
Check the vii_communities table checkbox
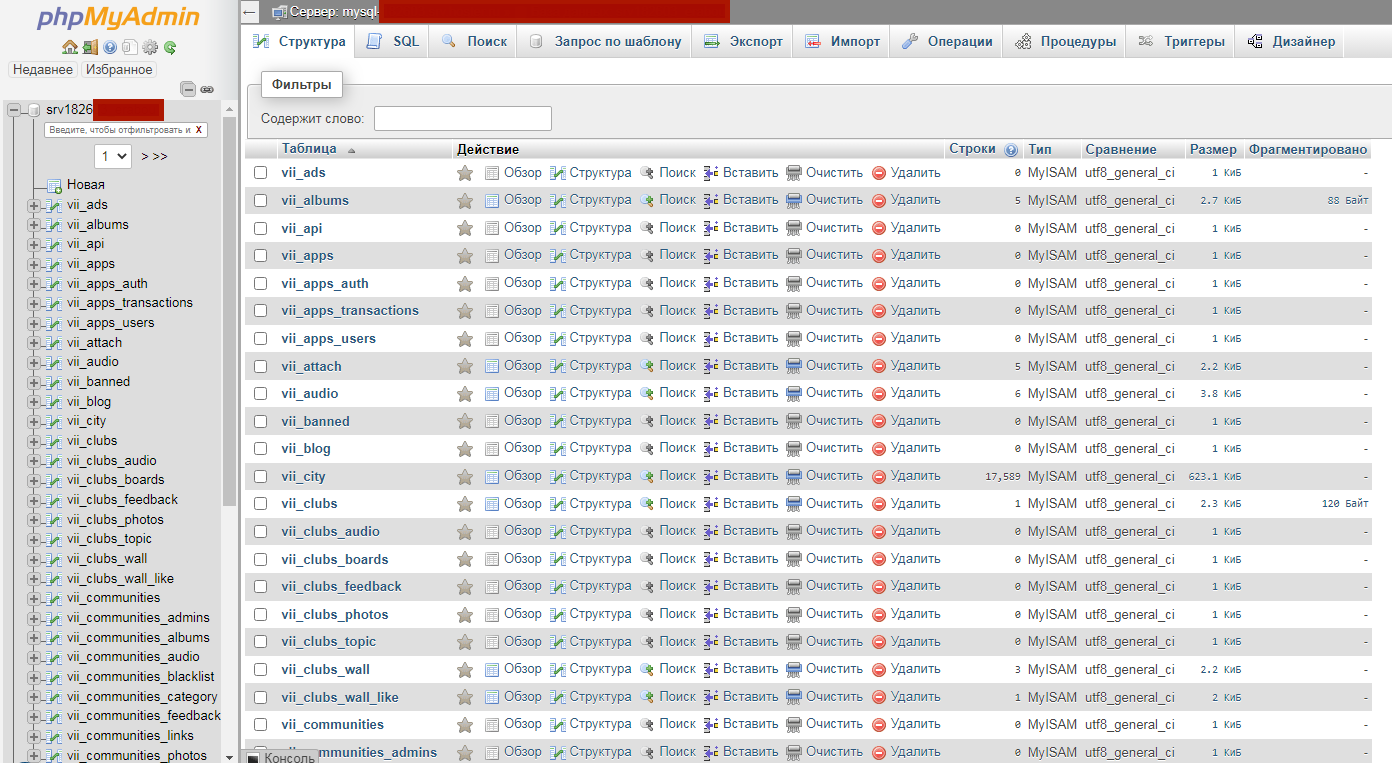(261, 724)
